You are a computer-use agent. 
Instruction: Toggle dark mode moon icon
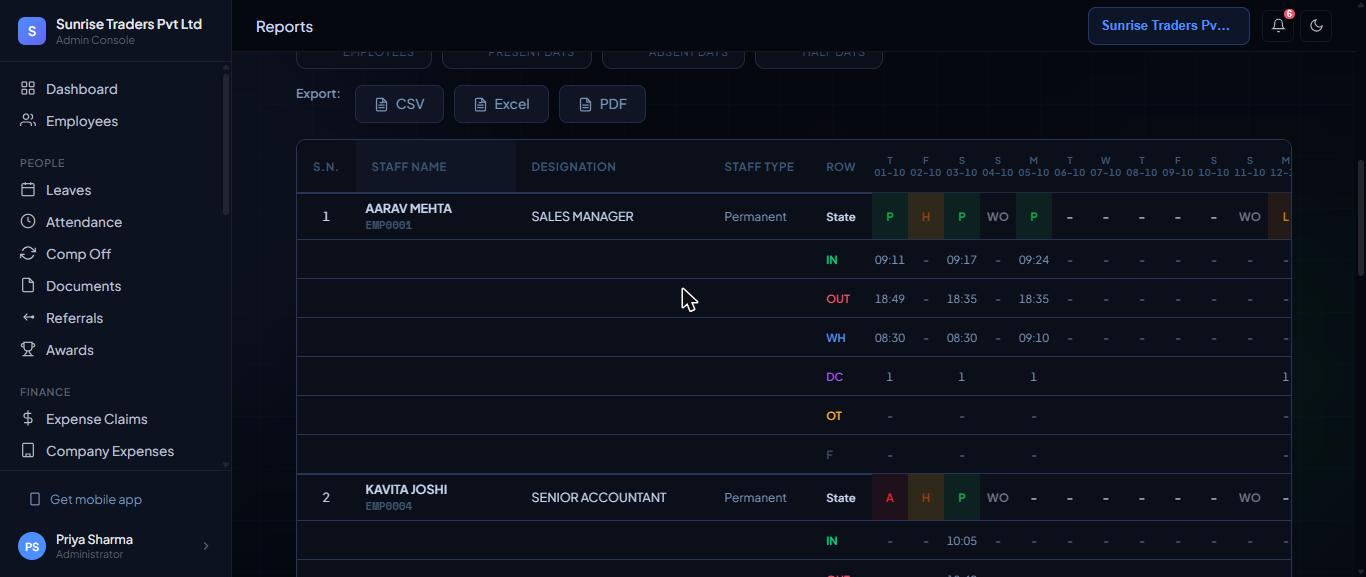point(1316,26)
